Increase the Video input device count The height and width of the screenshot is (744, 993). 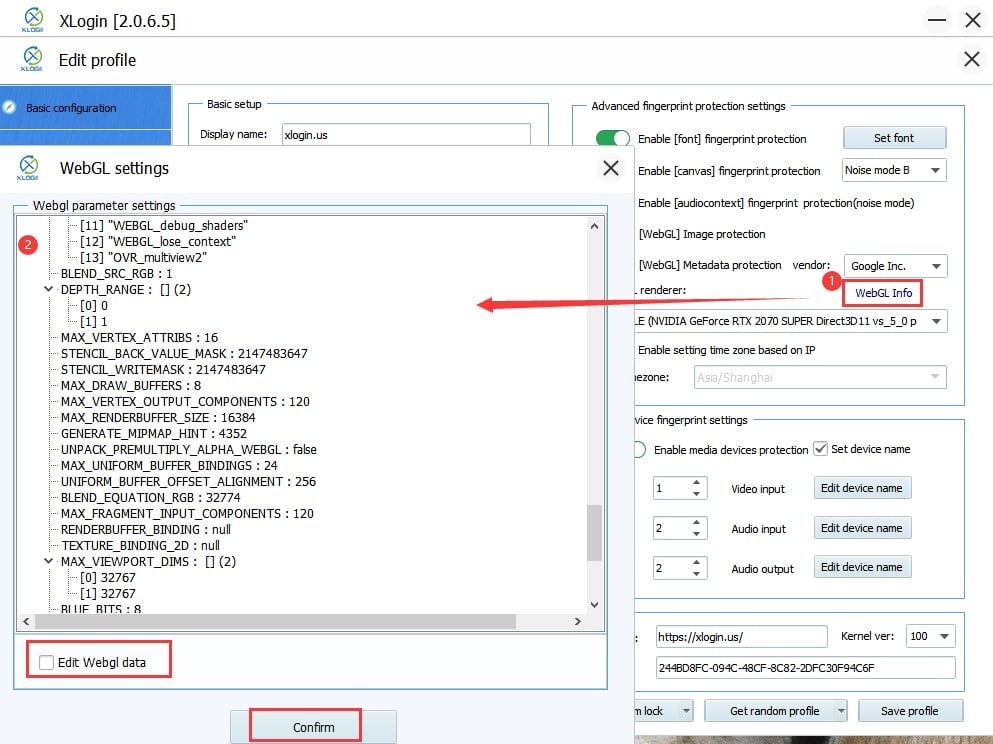[x=696, y=482]
